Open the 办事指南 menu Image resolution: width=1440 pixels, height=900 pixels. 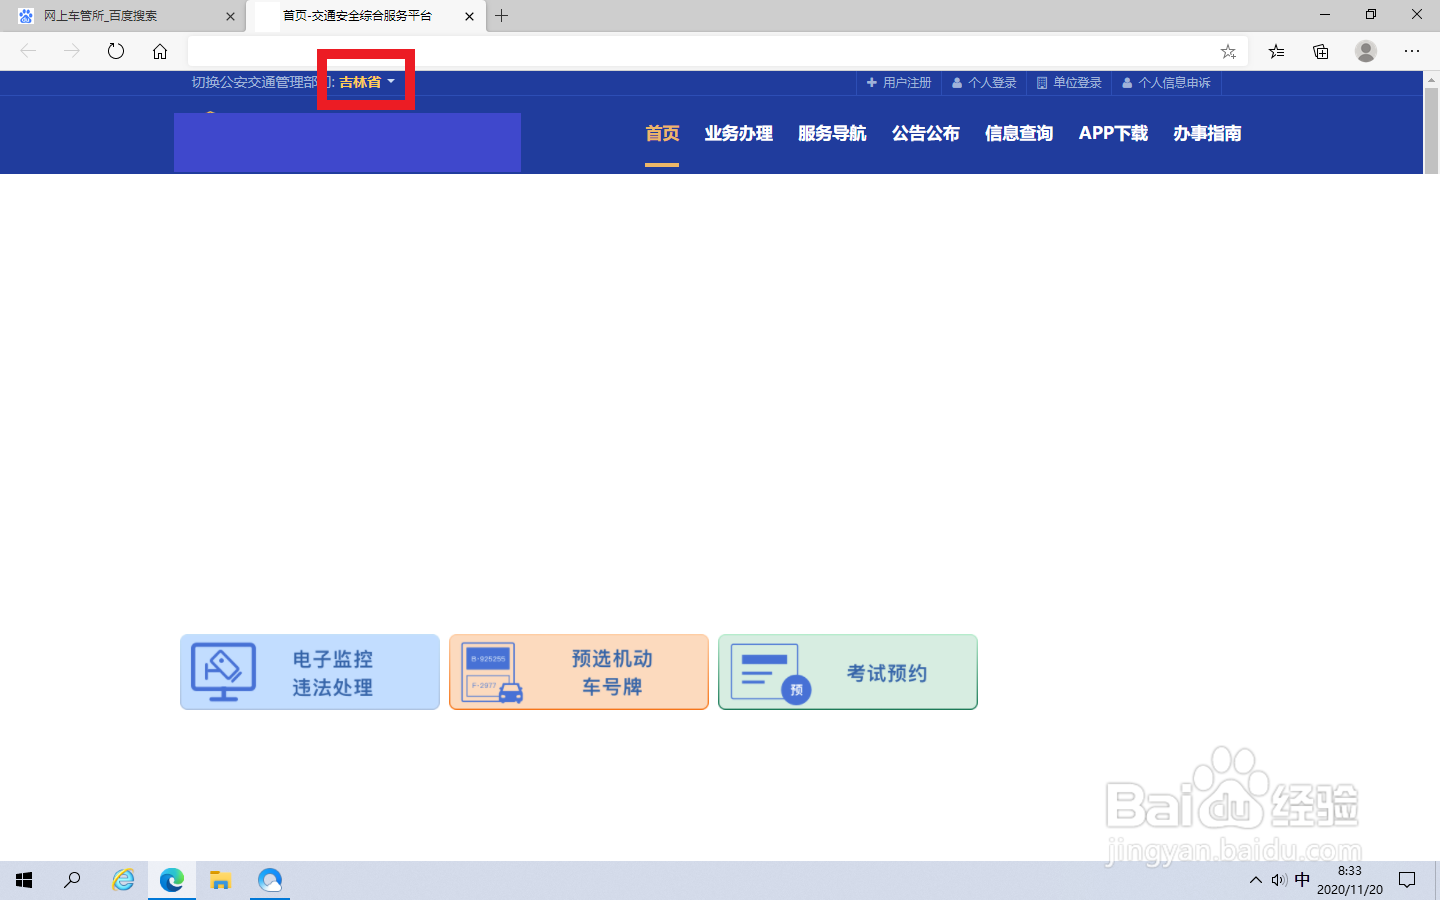(1207, 133)
